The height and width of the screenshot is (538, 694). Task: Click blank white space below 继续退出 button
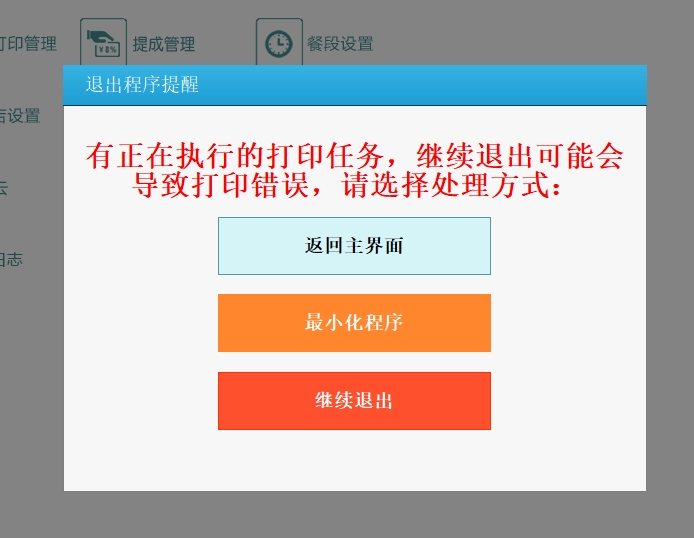point(354,460)
